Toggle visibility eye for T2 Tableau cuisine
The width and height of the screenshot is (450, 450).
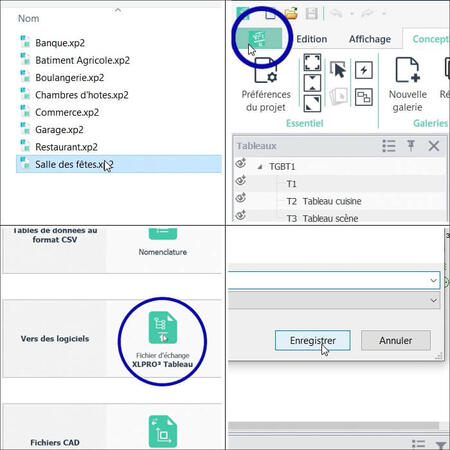click(241, 198)
